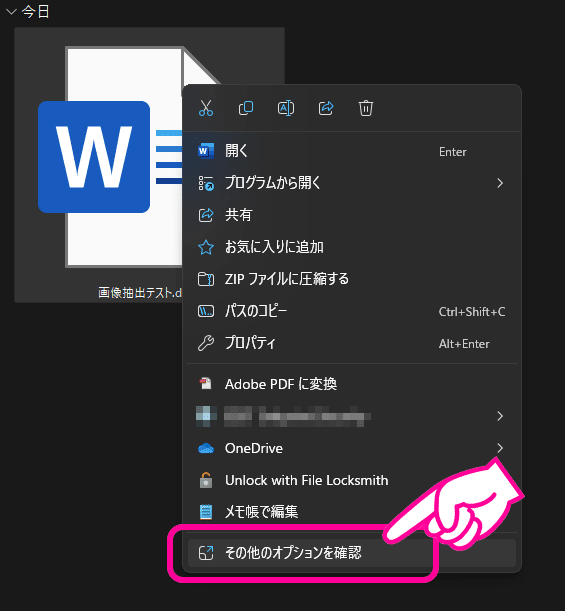Click the padlock icon for File Locksmith
The height and width of the screenshot is (611, 565).
[x=206, y=480]
